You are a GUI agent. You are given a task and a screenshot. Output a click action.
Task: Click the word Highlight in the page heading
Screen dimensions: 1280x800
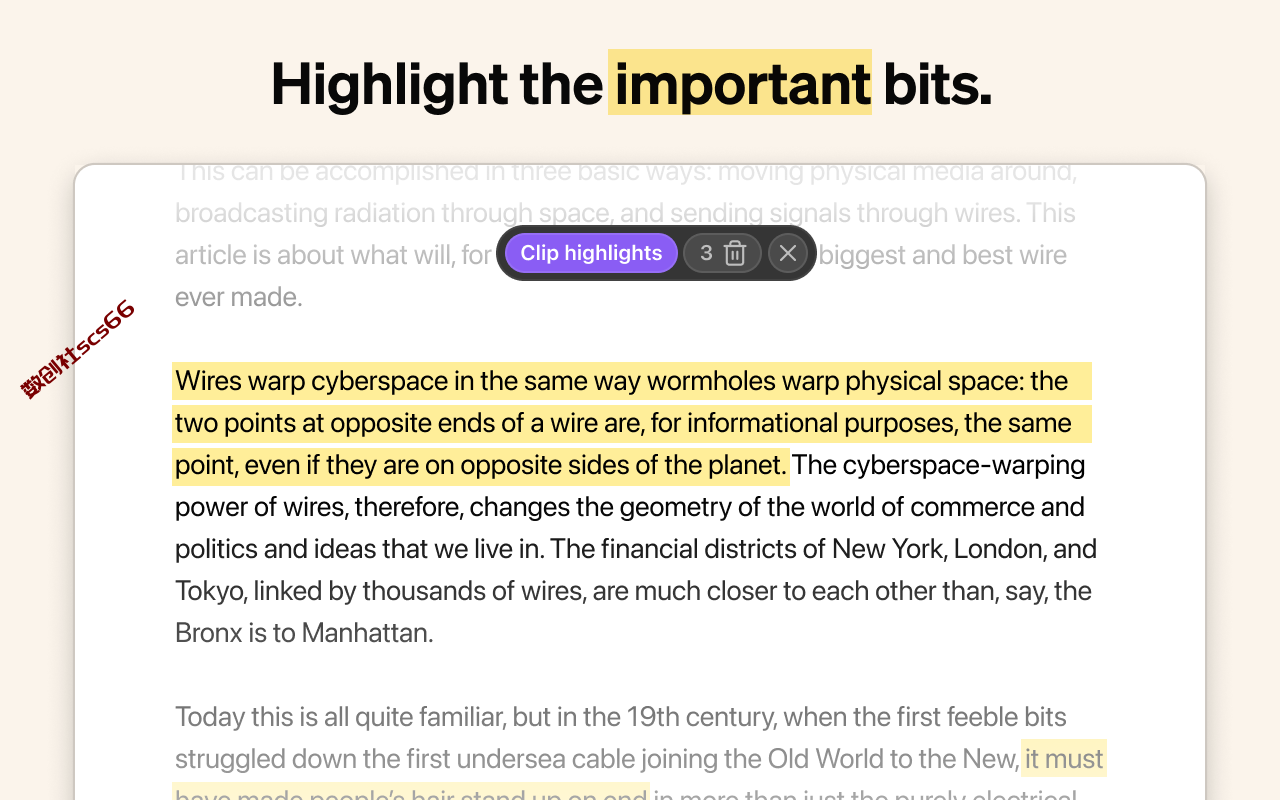(389, 83)
